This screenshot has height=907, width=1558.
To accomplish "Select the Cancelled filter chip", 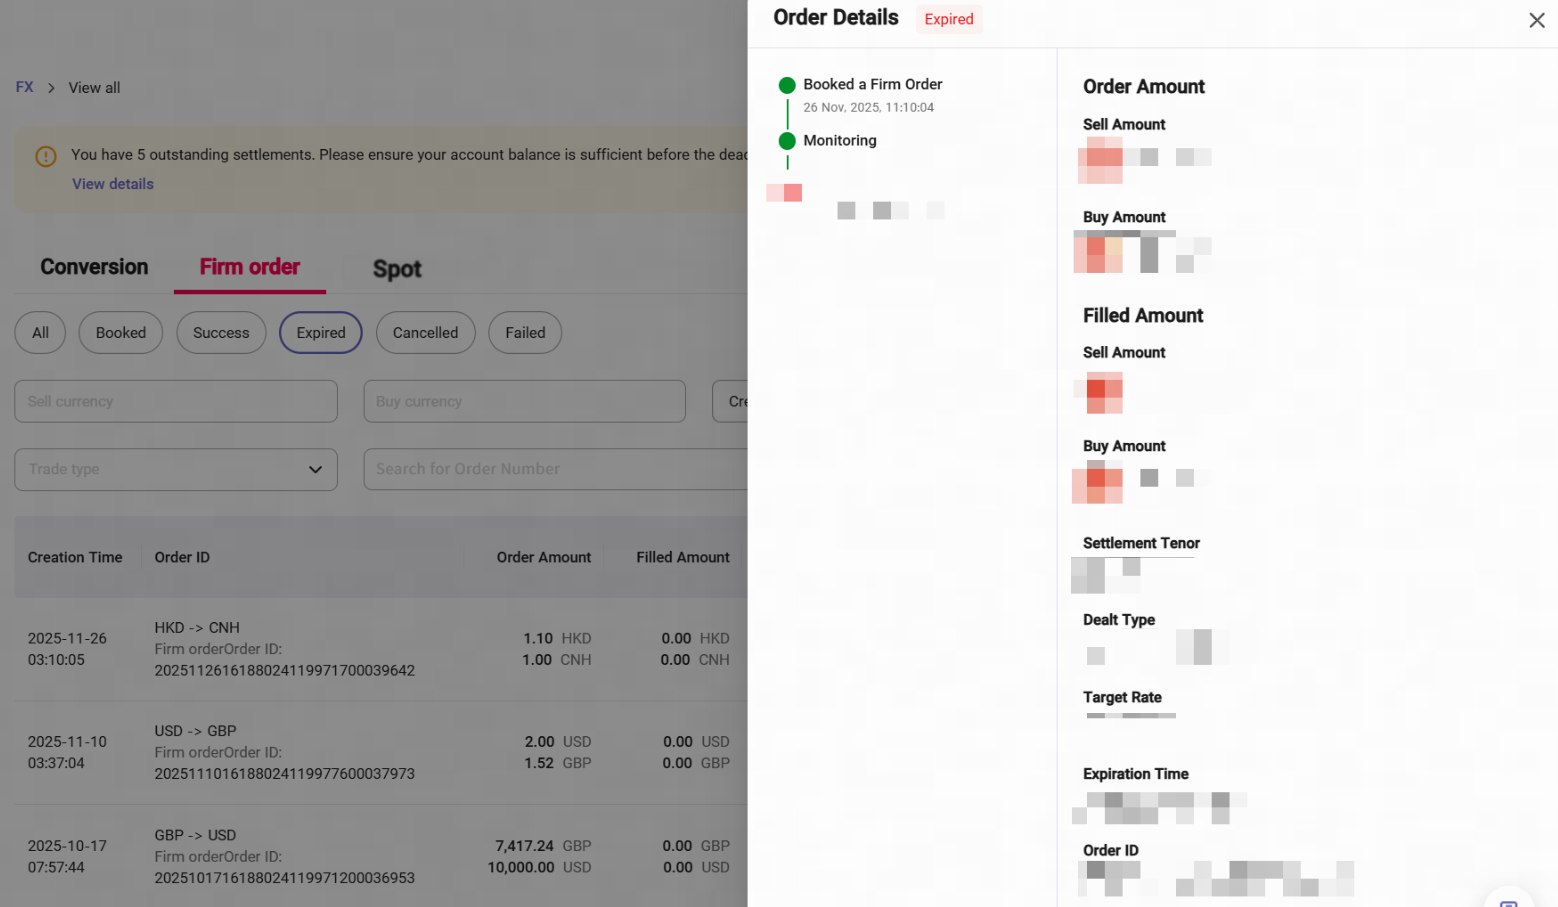I will click(425, 333).
